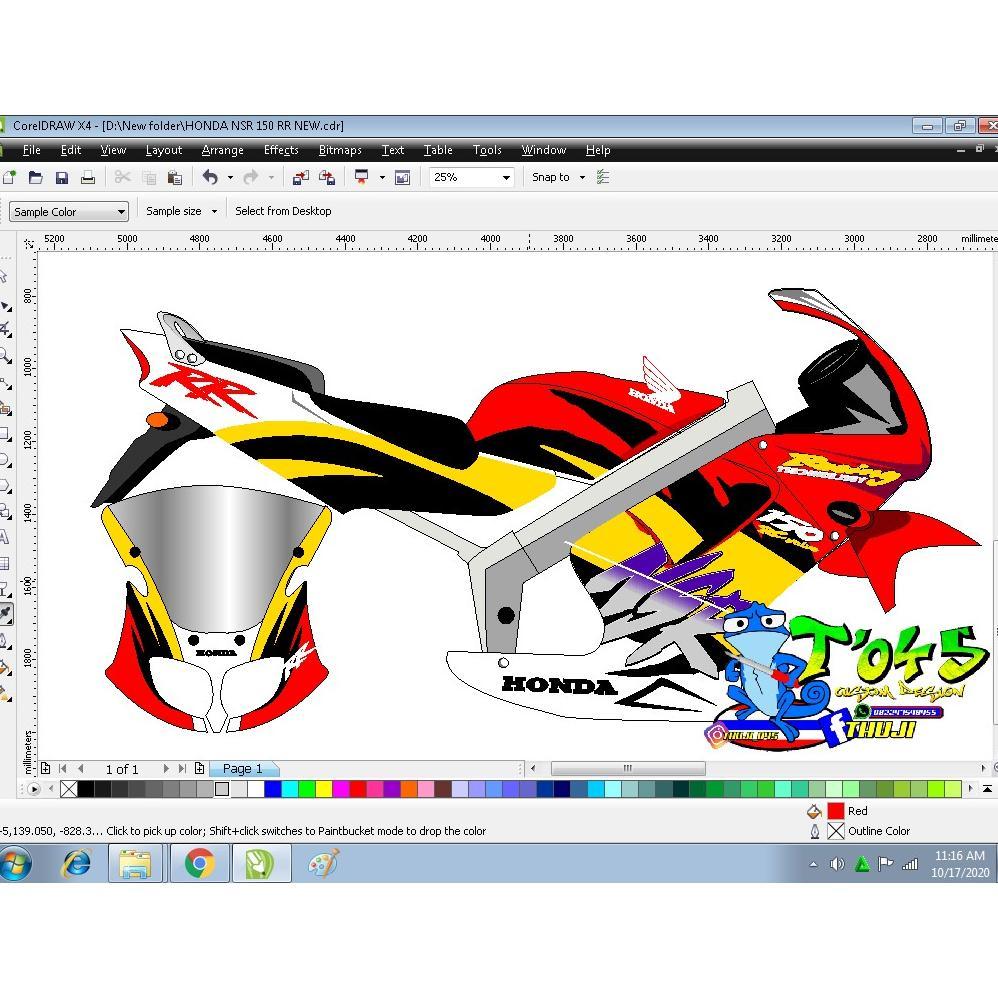
Task: Click the Red fill swatch in status bar
Action: (836, 811)
